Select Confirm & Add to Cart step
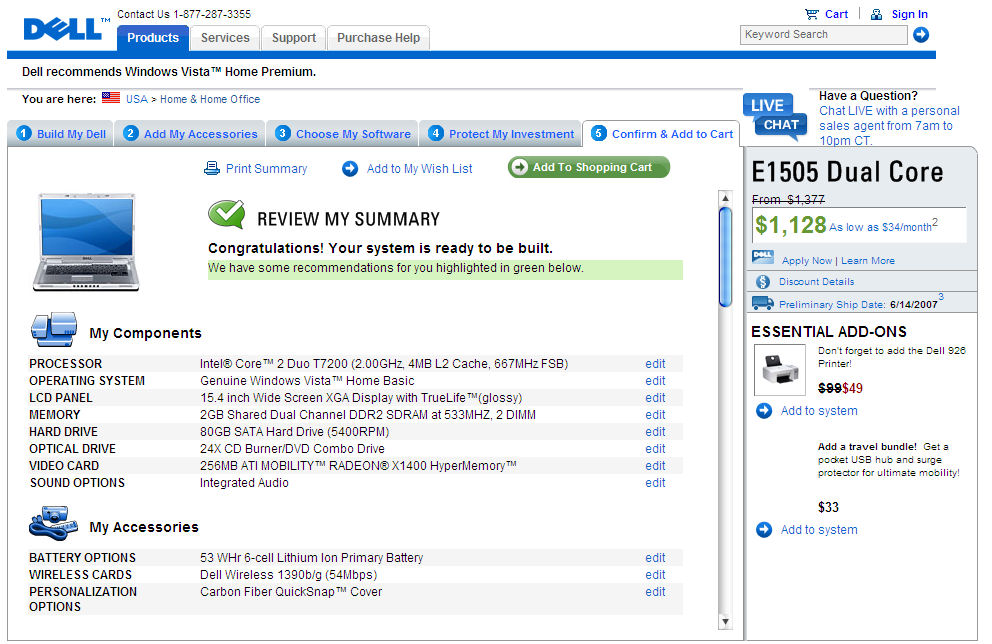This screenshot has width=992, height=644. 661,133
